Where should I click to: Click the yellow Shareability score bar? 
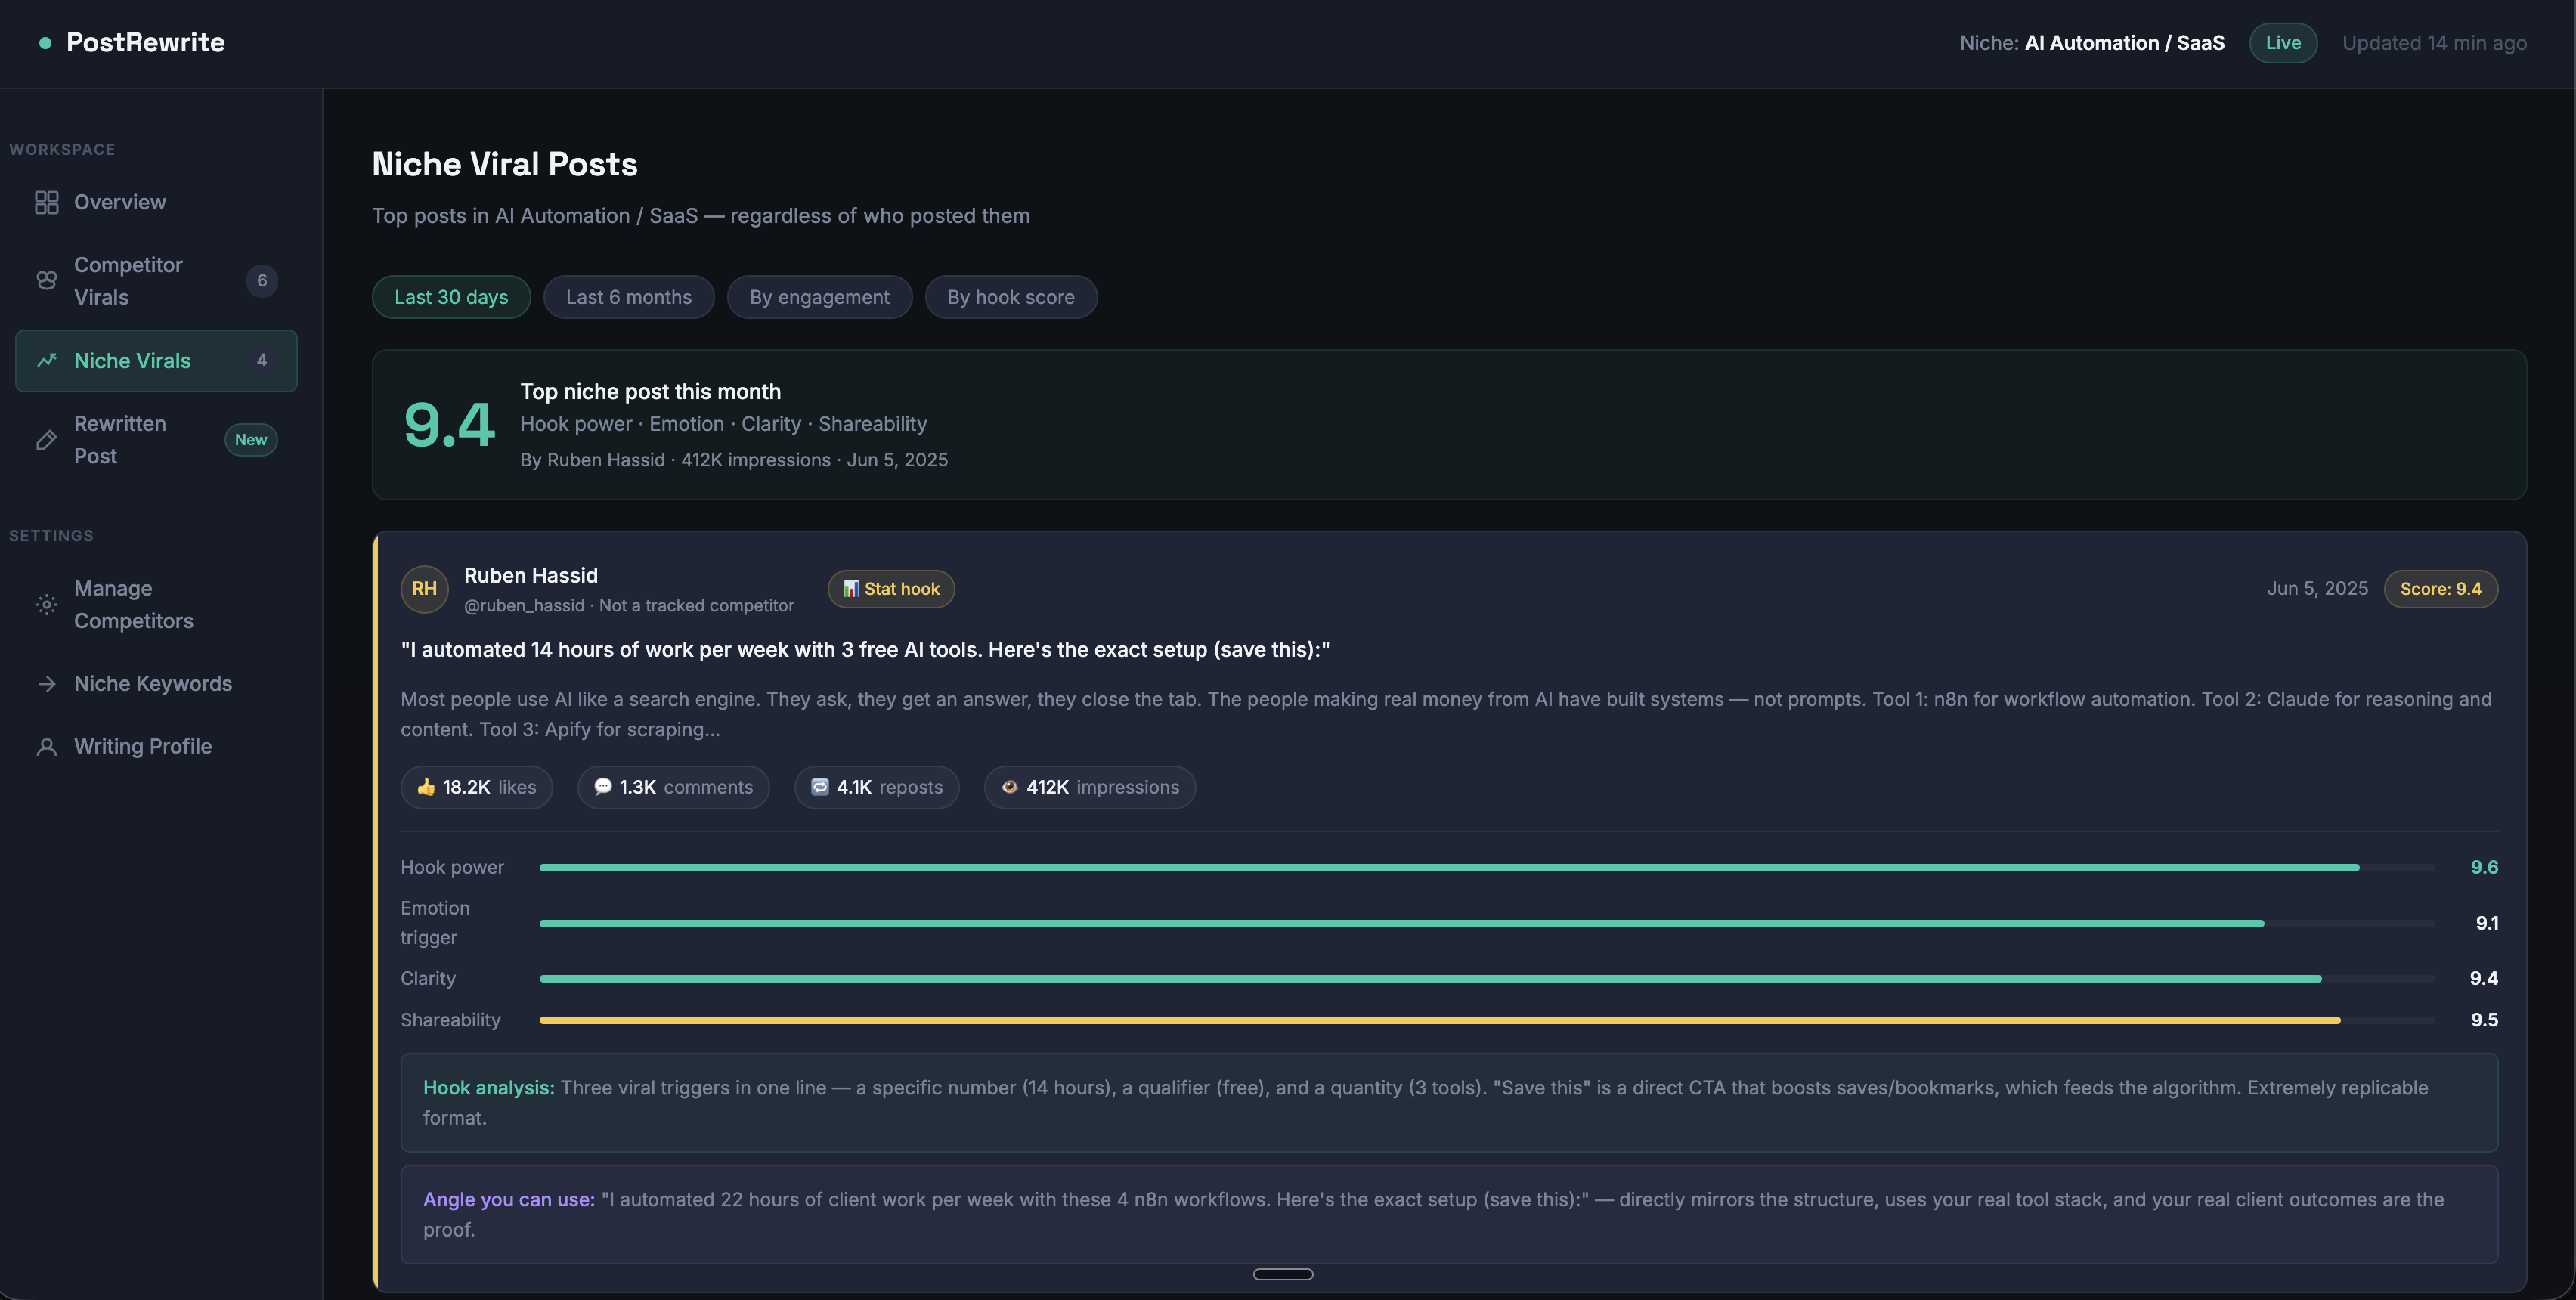[x=1487, y=1021]
